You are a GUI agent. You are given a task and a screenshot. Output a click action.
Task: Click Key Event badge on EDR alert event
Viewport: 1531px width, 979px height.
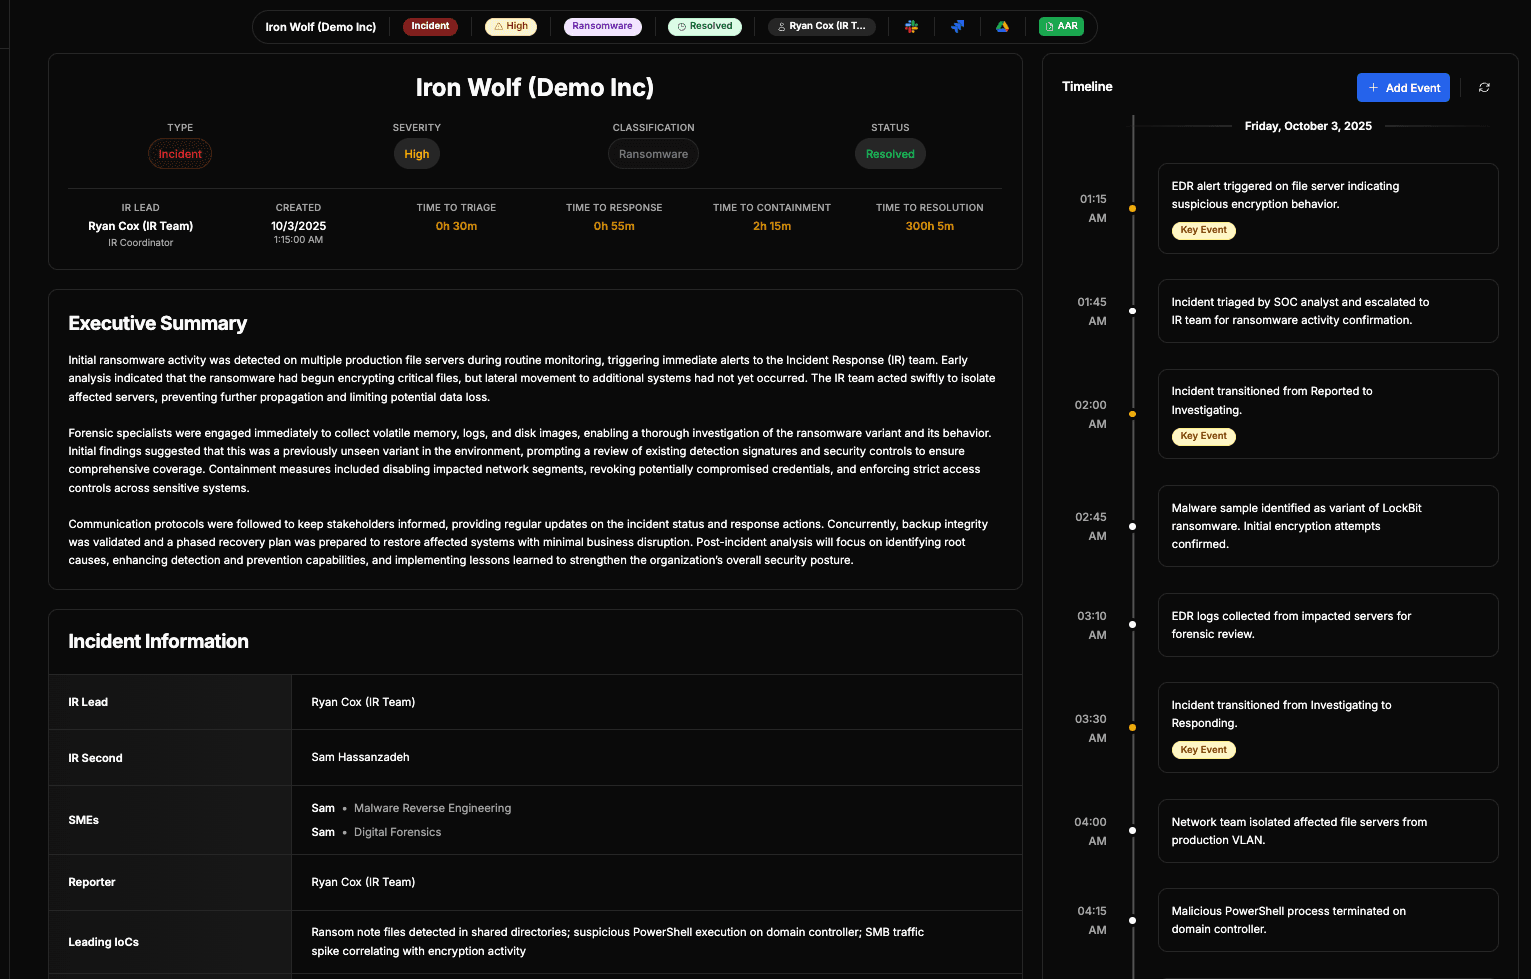coord(1203,231)
